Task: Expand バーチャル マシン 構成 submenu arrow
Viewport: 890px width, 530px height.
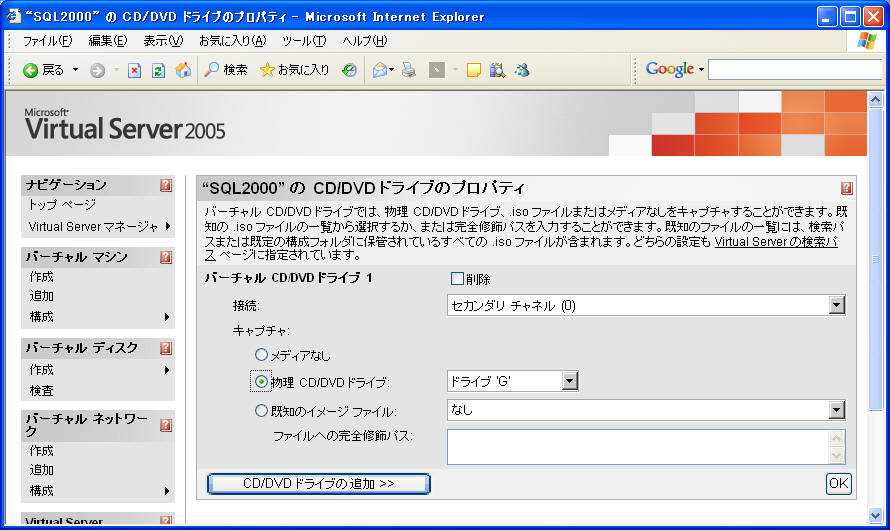Action: click(x=167, y=317)
